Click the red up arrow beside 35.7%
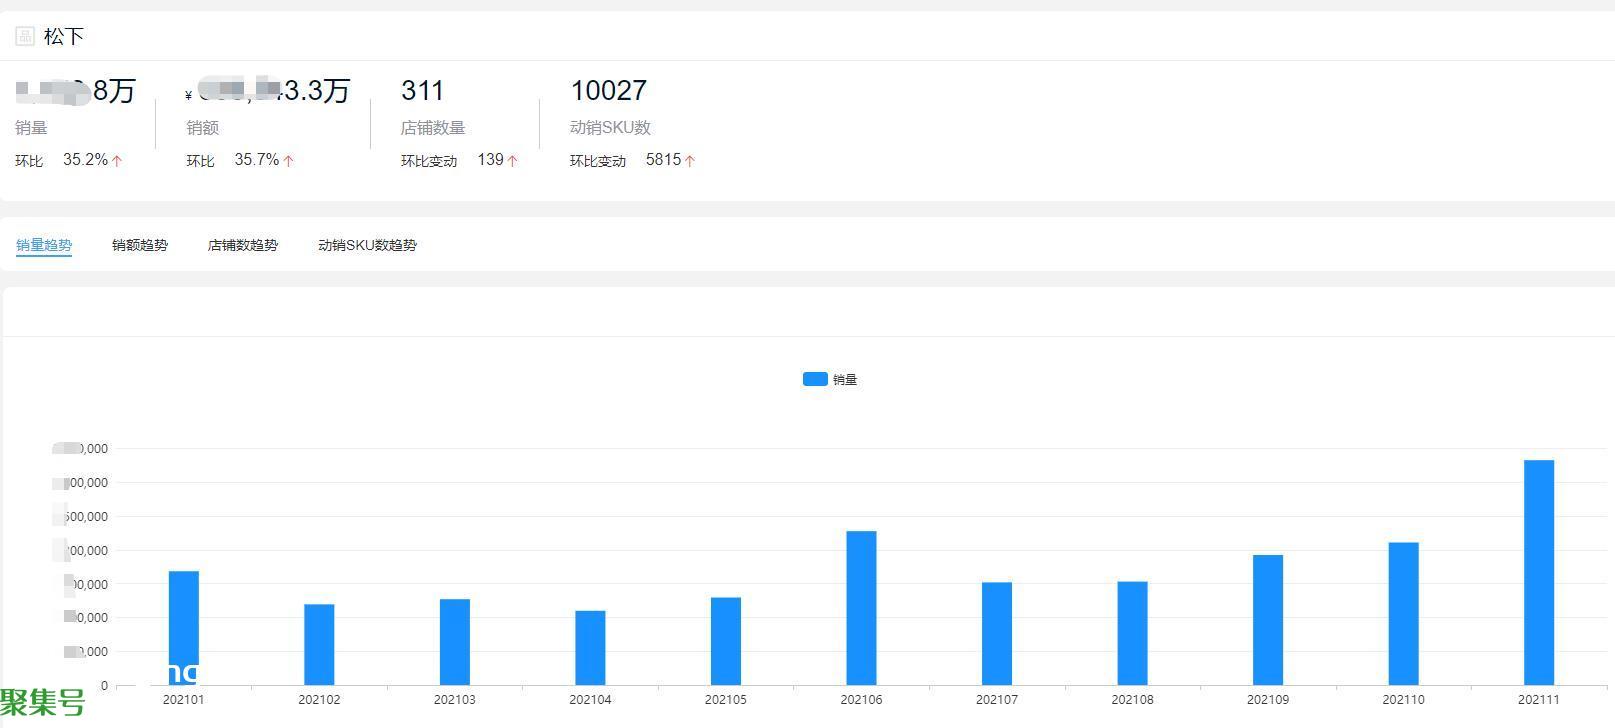The width and height of the screenshot is (1615, 728). pos(289,160)
